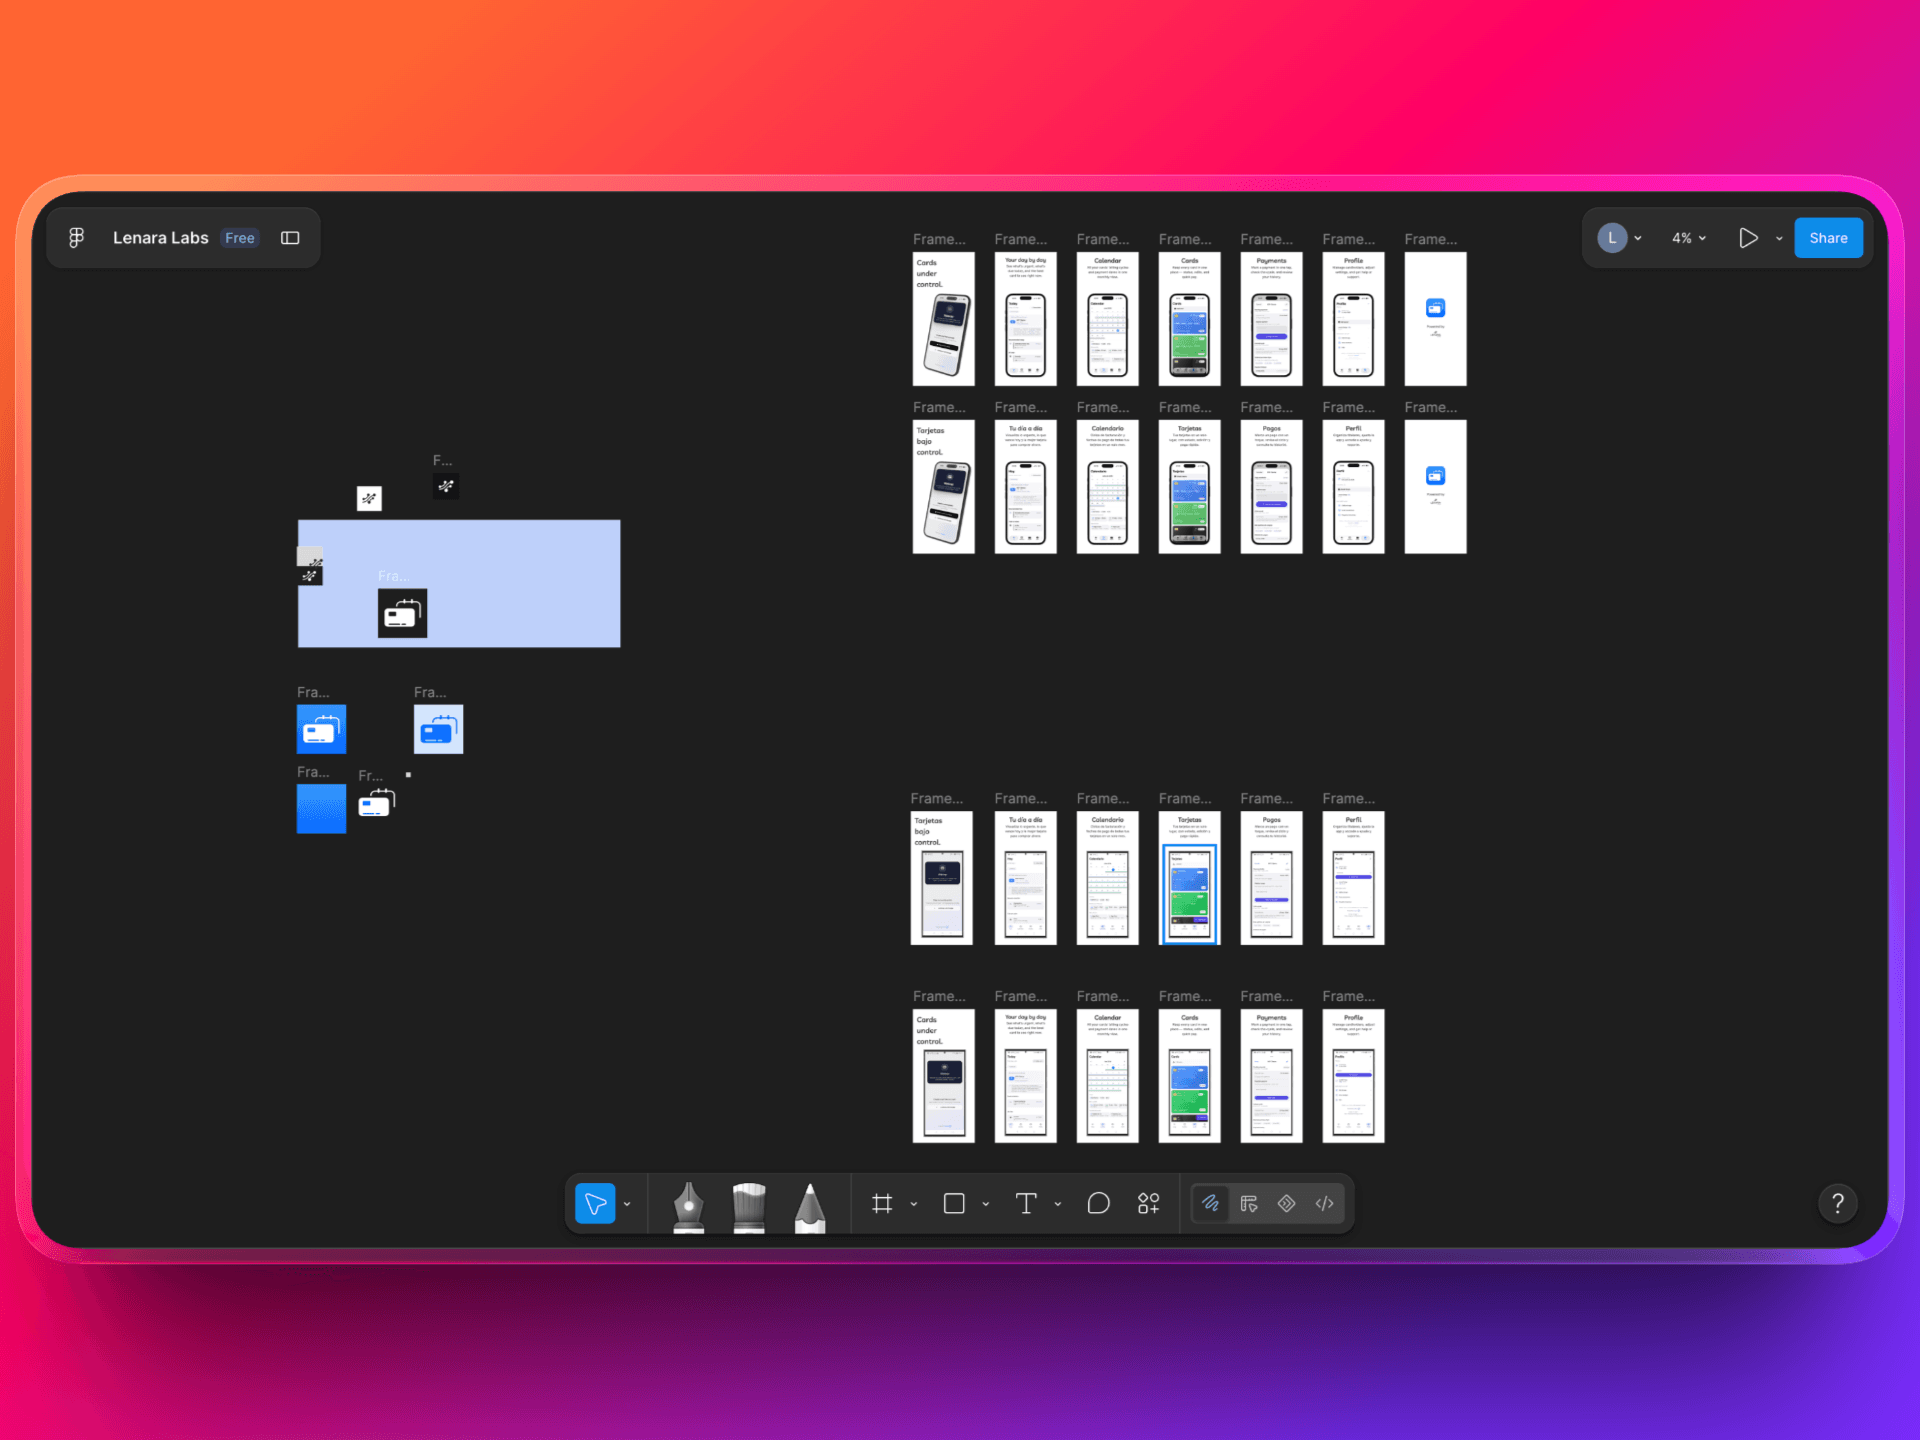Select the solid blue gradient frame
Screen dimensions: 1920x1440
point(321,809)
